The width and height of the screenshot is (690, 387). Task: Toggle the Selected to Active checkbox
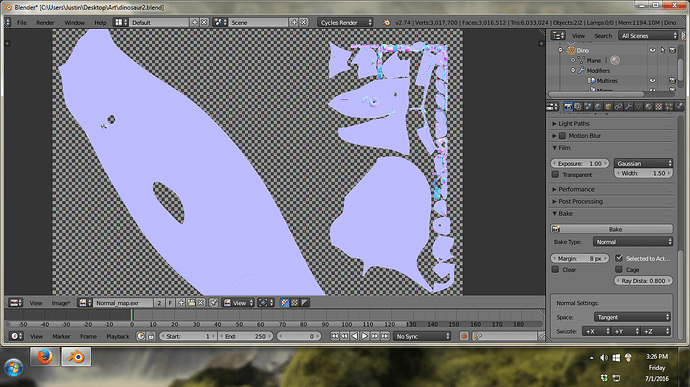(x=619, y=258)
